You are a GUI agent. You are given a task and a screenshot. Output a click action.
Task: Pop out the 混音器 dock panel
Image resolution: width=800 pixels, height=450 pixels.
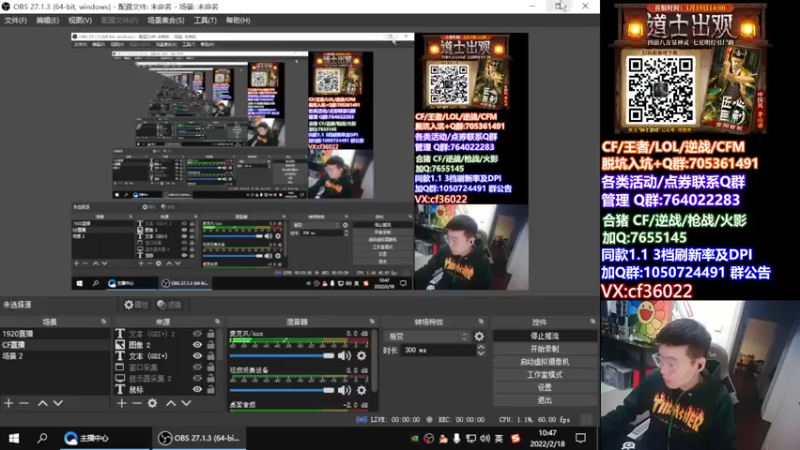pyautogui.click(x=372, y=321)
